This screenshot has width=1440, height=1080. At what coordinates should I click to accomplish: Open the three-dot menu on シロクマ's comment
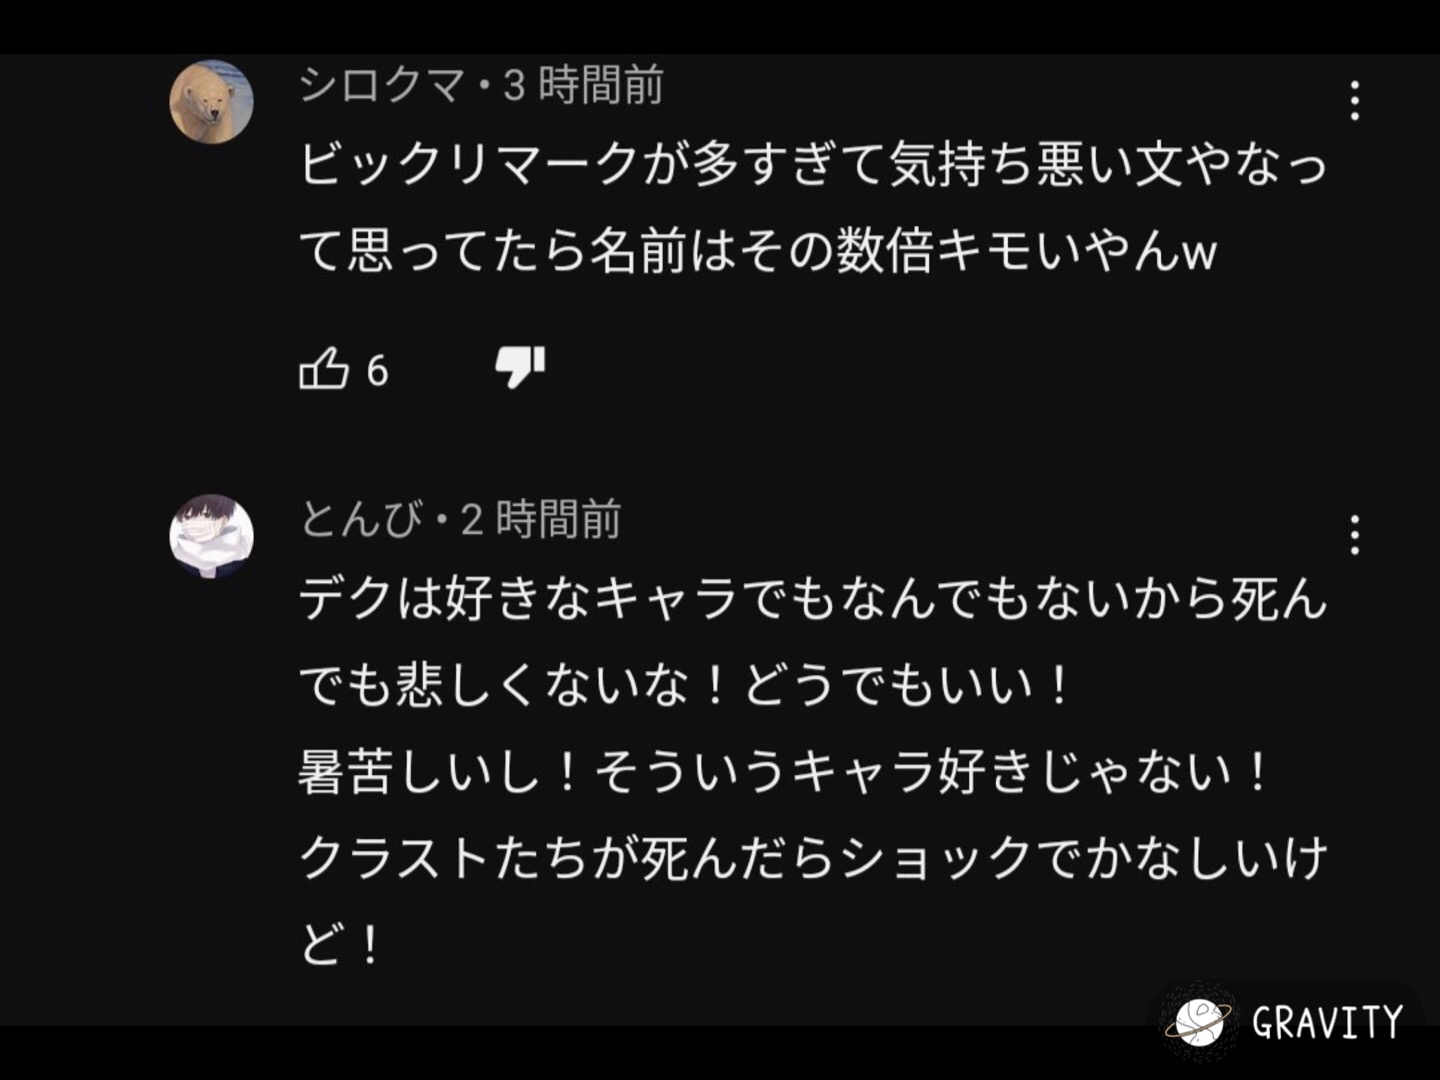click(1355, 100)
